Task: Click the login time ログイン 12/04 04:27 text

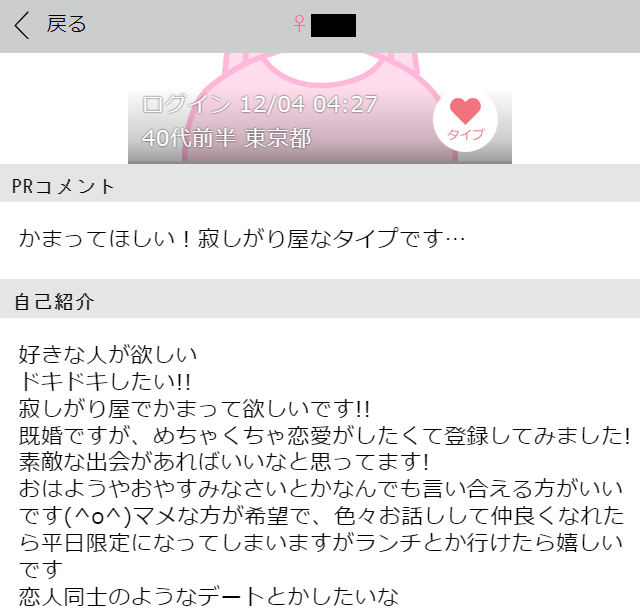Action: pos(260,104)
